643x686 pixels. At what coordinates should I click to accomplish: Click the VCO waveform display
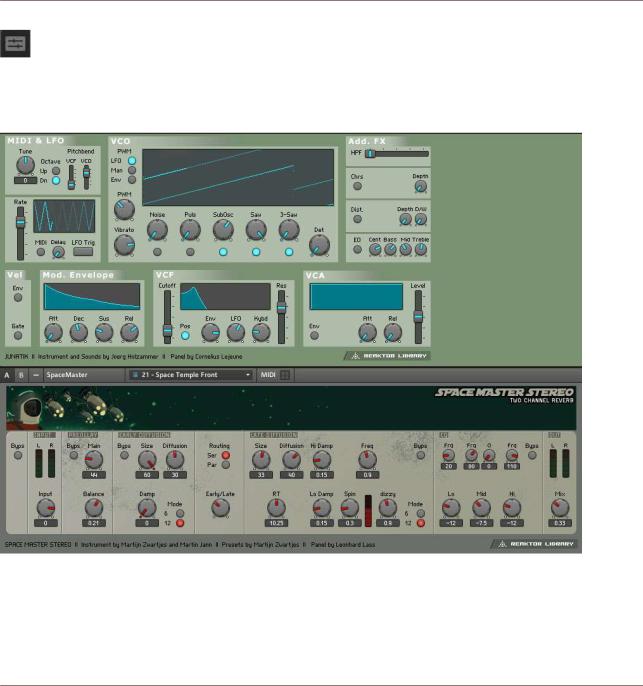(x=238, y=178)
